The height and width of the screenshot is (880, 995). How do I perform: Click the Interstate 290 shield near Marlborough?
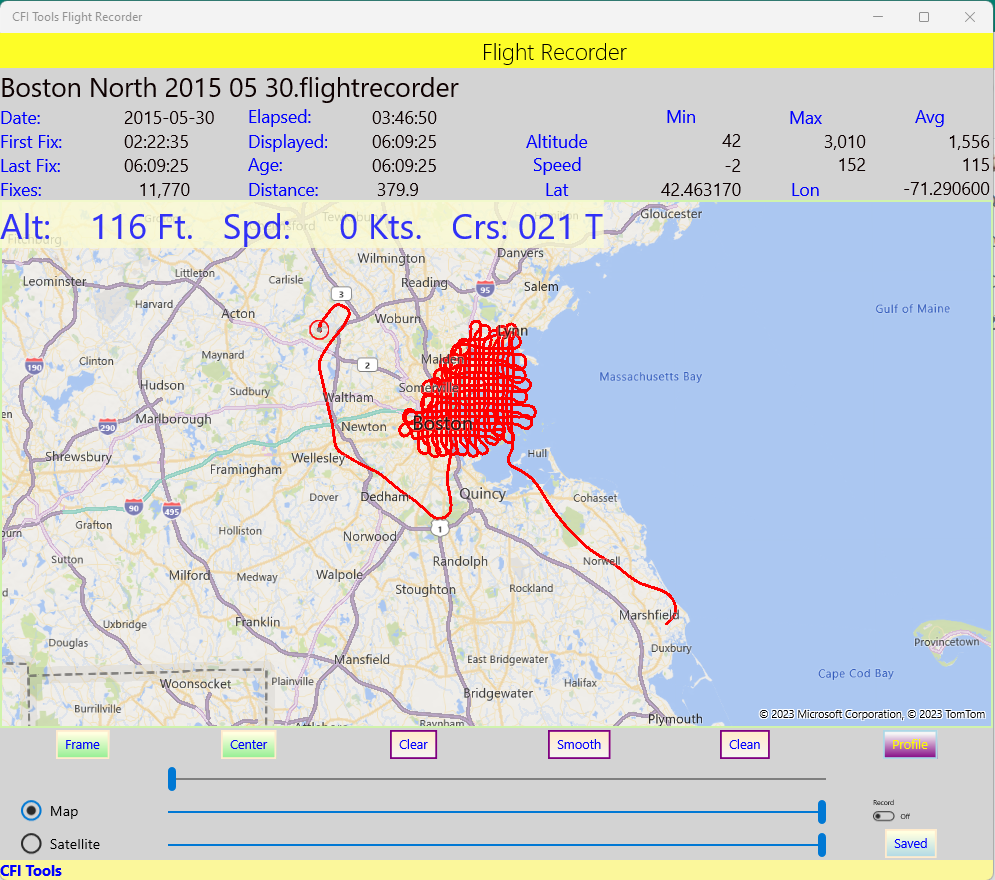tap(108, 426)
